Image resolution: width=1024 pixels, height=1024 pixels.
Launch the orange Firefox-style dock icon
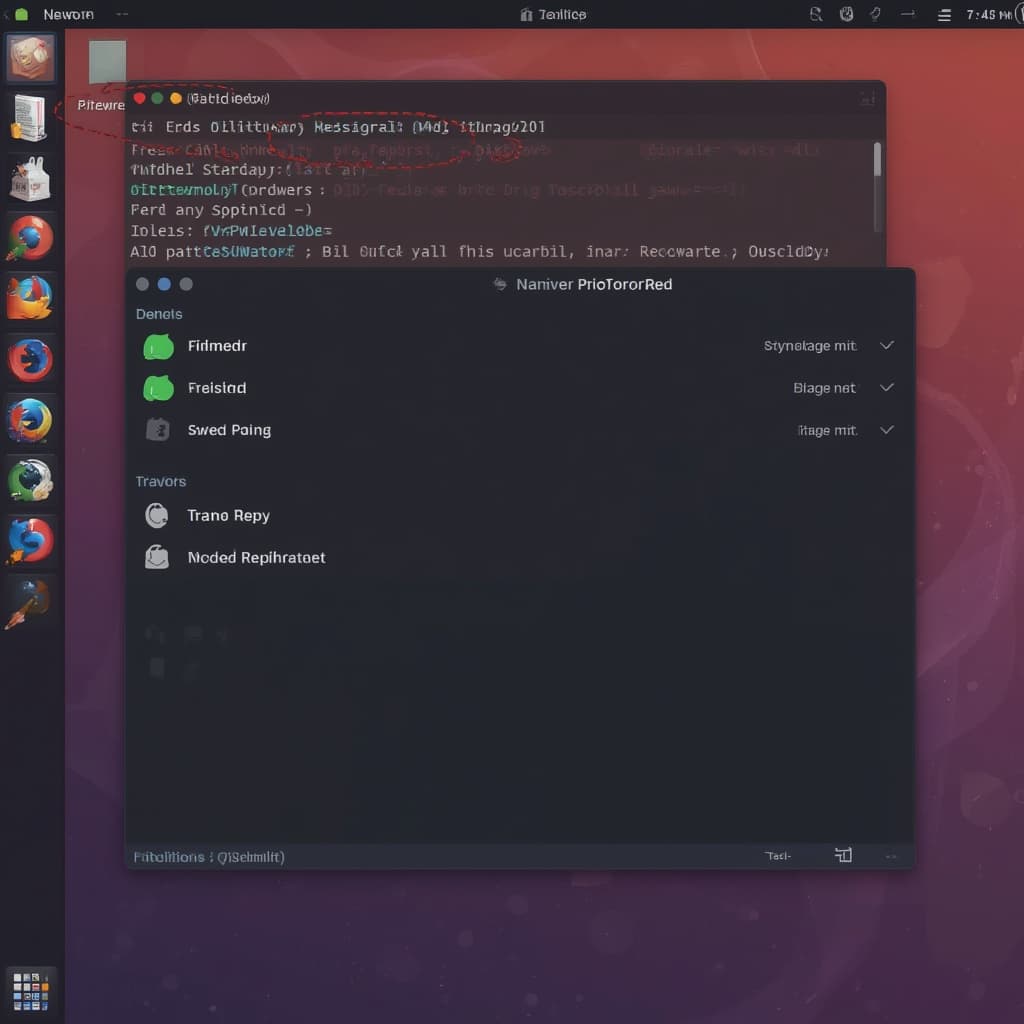pos(29,298)
